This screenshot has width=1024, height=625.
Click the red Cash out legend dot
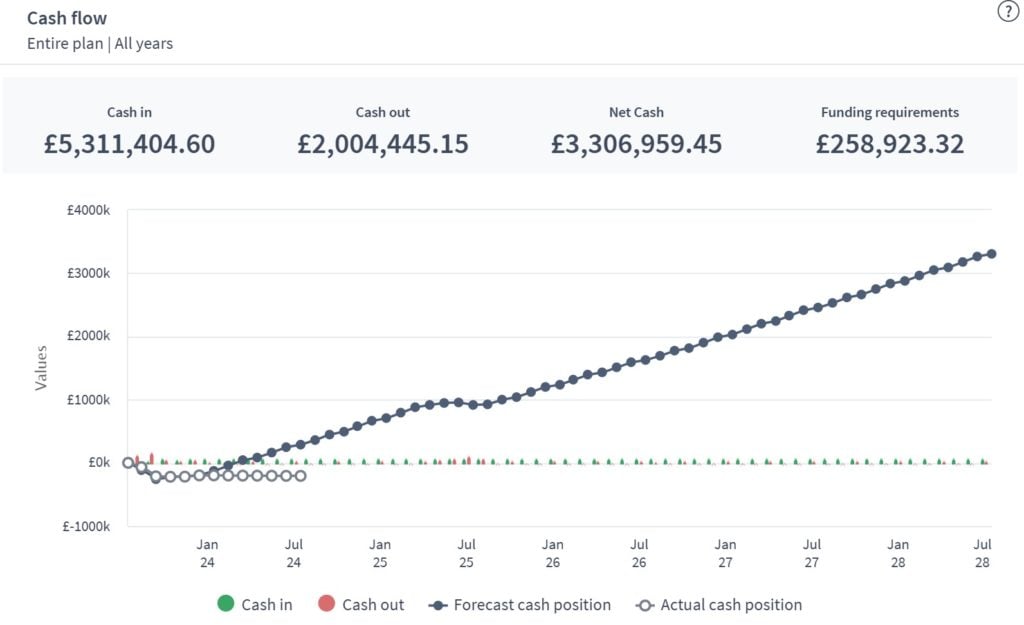pyautogui.click(x=326, y=604)
